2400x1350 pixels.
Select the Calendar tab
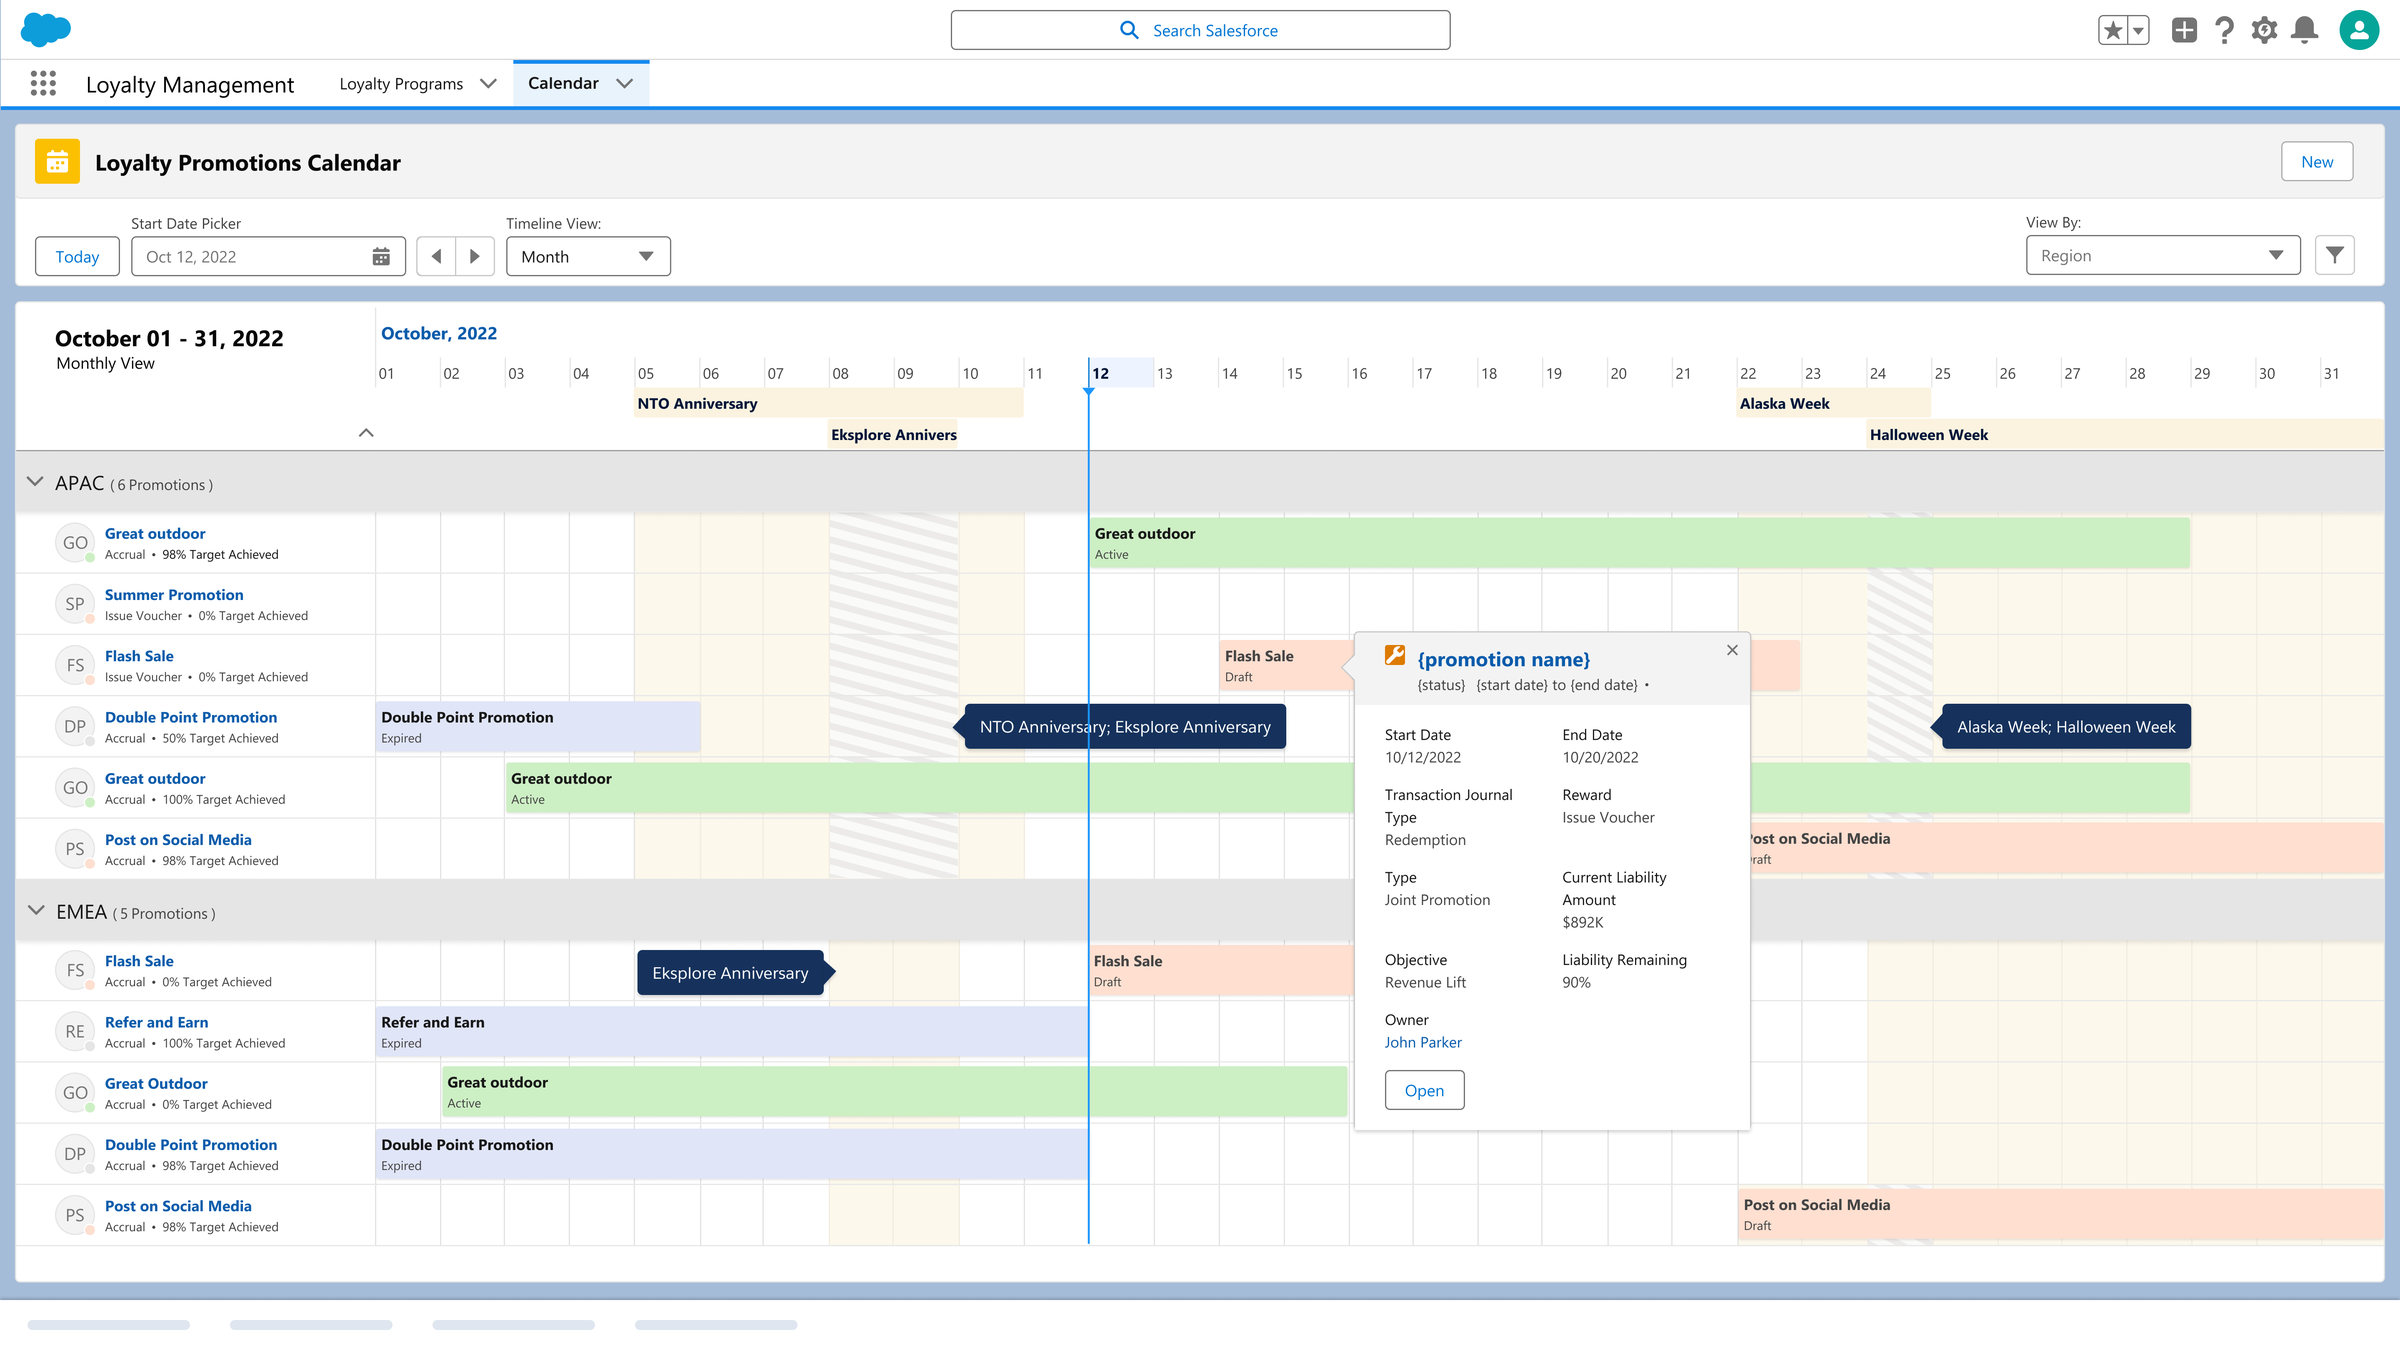click(563, 83)
